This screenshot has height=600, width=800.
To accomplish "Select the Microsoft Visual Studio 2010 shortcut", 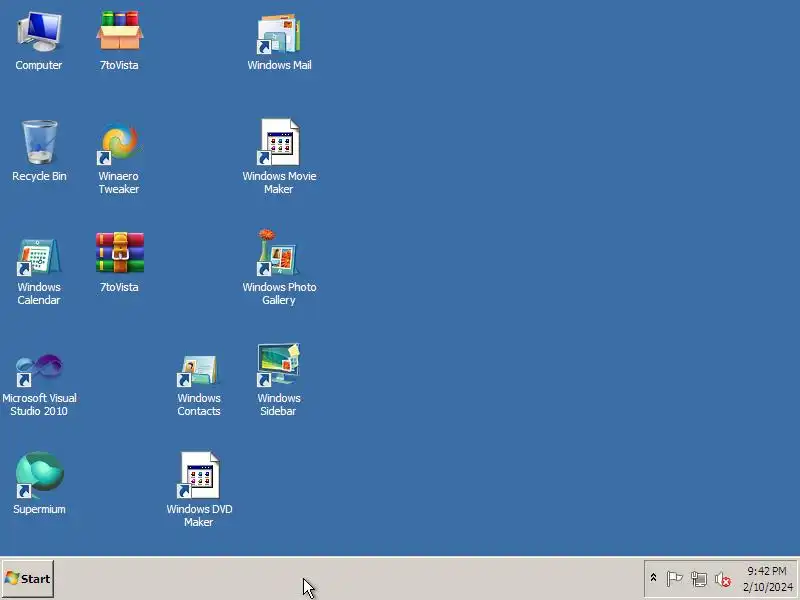I will [x=39, y=384].
